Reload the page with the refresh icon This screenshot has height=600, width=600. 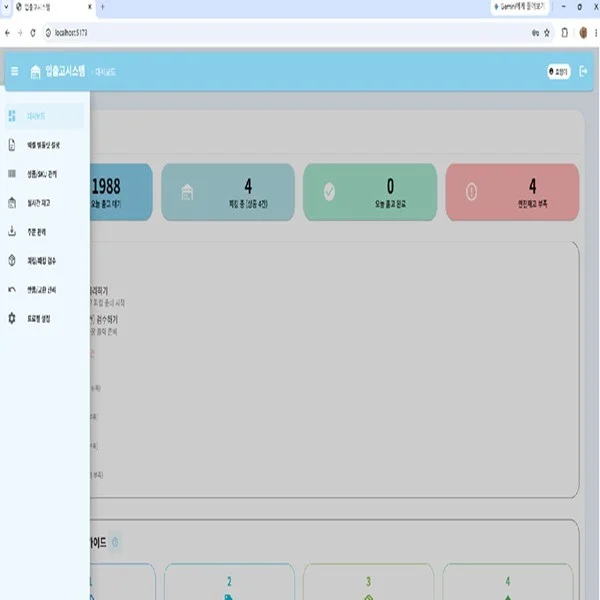coord(33,33)
